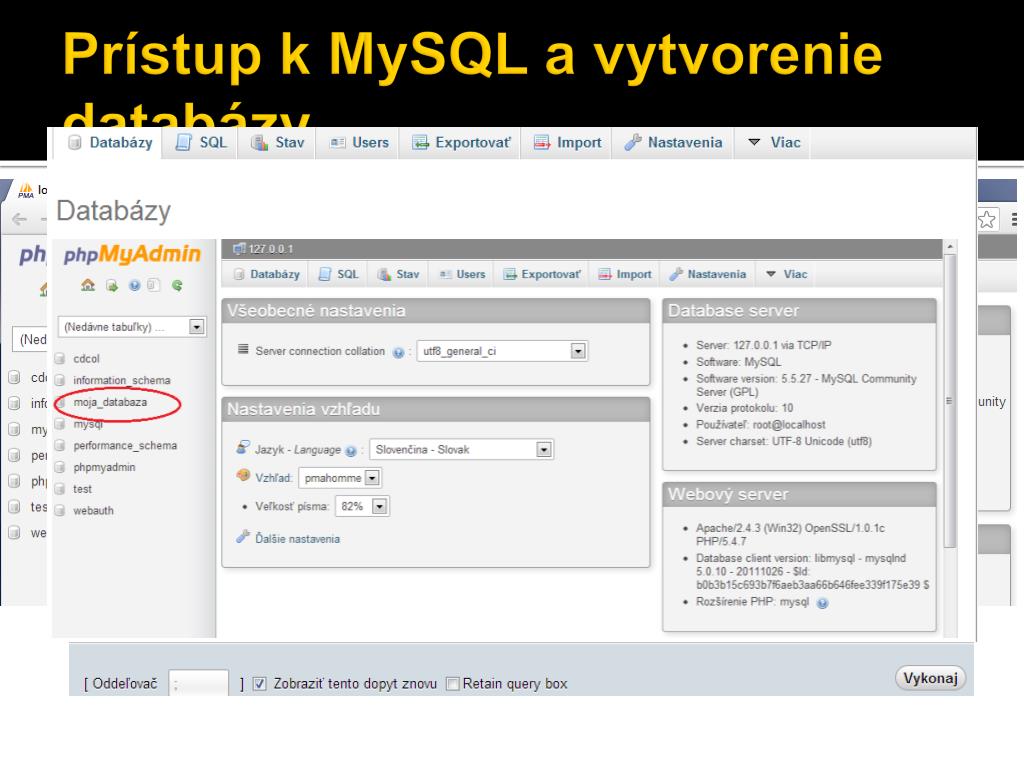Click the phpMyAdmin logo in sidebar

pyautogui.click(x=132, y=254)
